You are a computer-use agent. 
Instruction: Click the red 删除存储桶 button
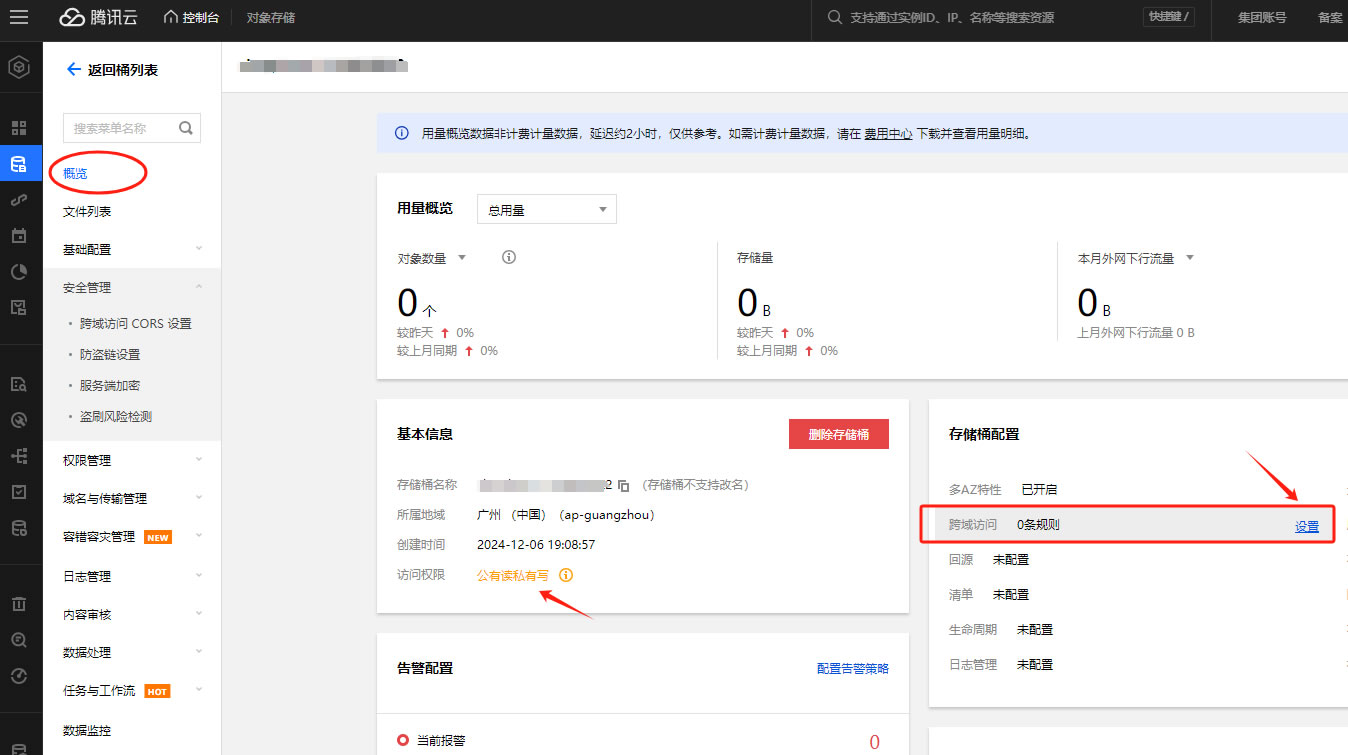pos(839,434)
